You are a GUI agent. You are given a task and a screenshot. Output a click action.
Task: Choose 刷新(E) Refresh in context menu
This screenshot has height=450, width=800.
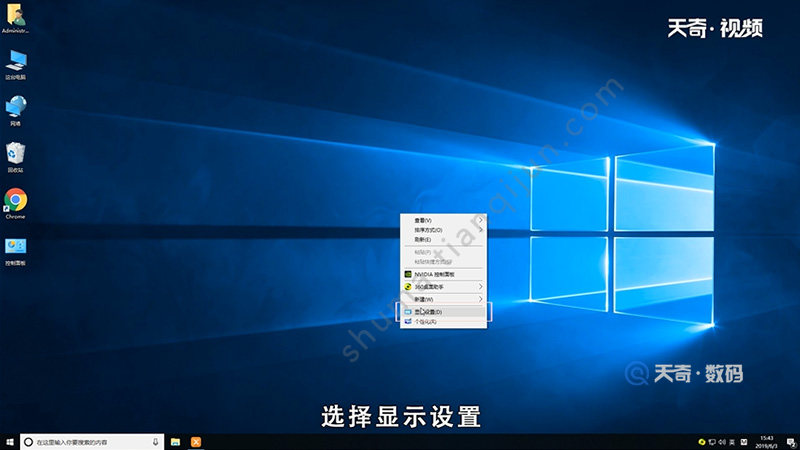point(443,240)
